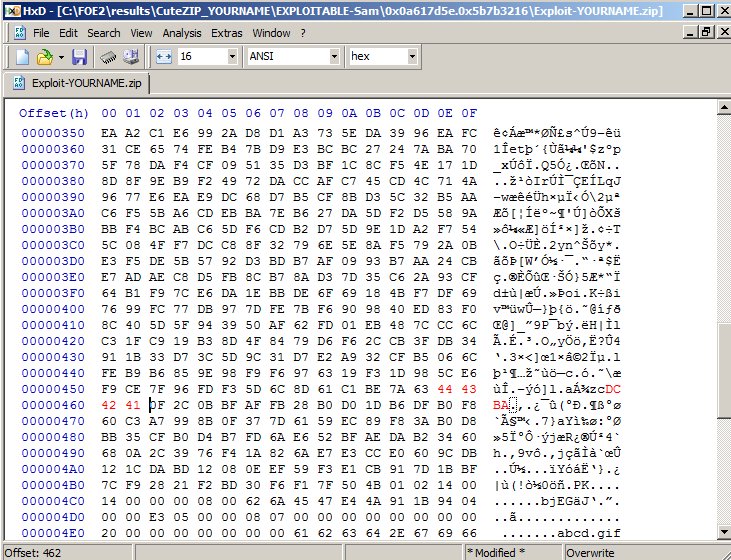Click red hex byte 42 in row 00000460
731x560 pixels.
(x=109, y=405)
